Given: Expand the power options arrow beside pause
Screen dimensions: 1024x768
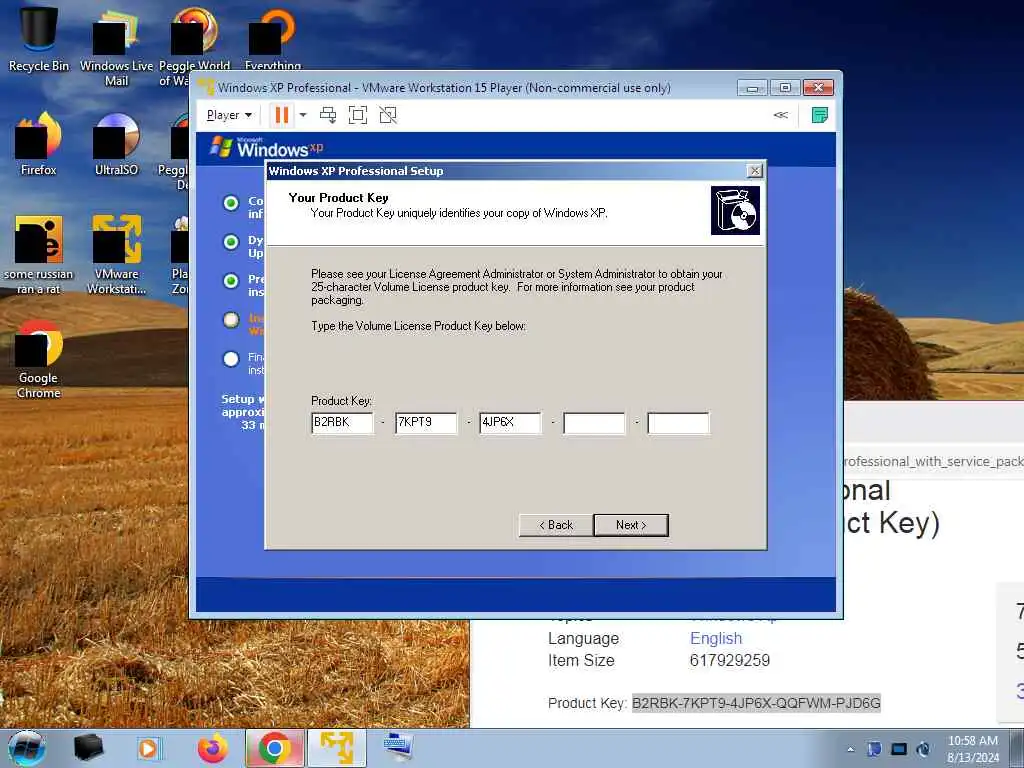Looking at the screenshot, I should [303, 116].
